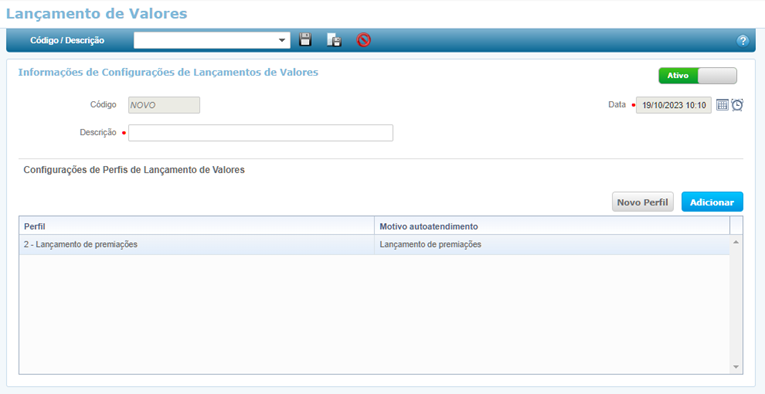Toggle the Ativo switch
This screenshot has width=765, height=394.
coord(698,76)
